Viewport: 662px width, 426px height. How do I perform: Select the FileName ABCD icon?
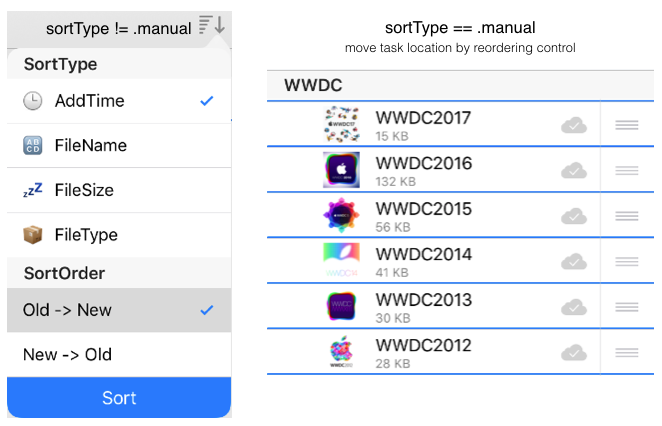(33, 146)
